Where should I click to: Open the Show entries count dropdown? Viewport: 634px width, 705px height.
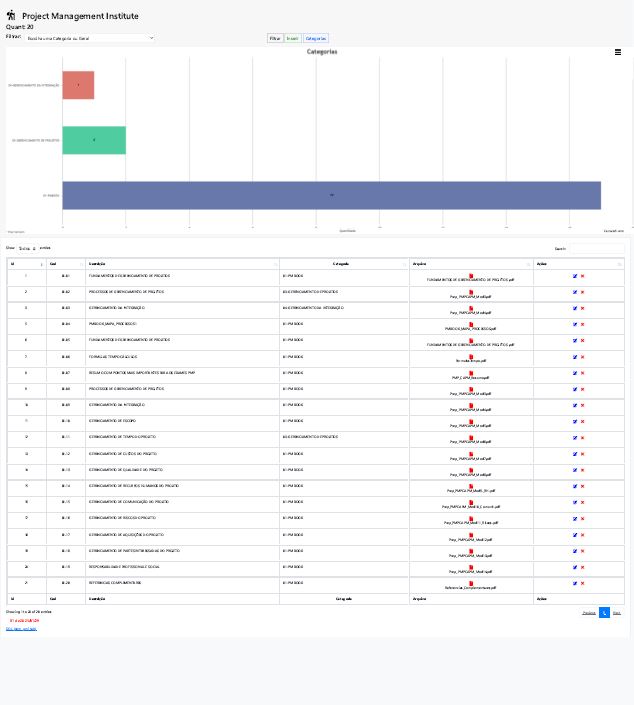27,248
